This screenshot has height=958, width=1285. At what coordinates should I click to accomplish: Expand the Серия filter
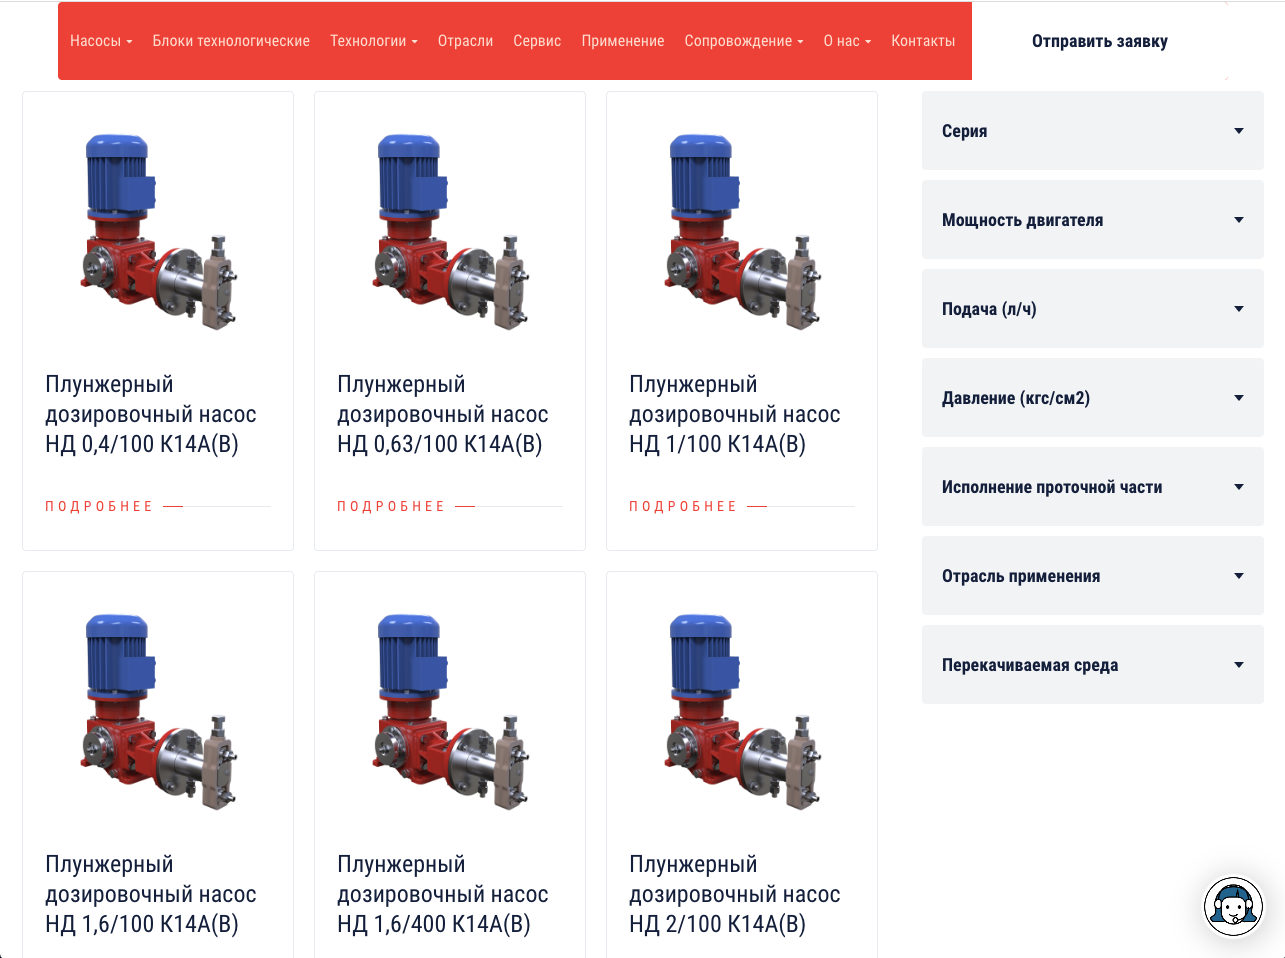tap(1093, 131)
